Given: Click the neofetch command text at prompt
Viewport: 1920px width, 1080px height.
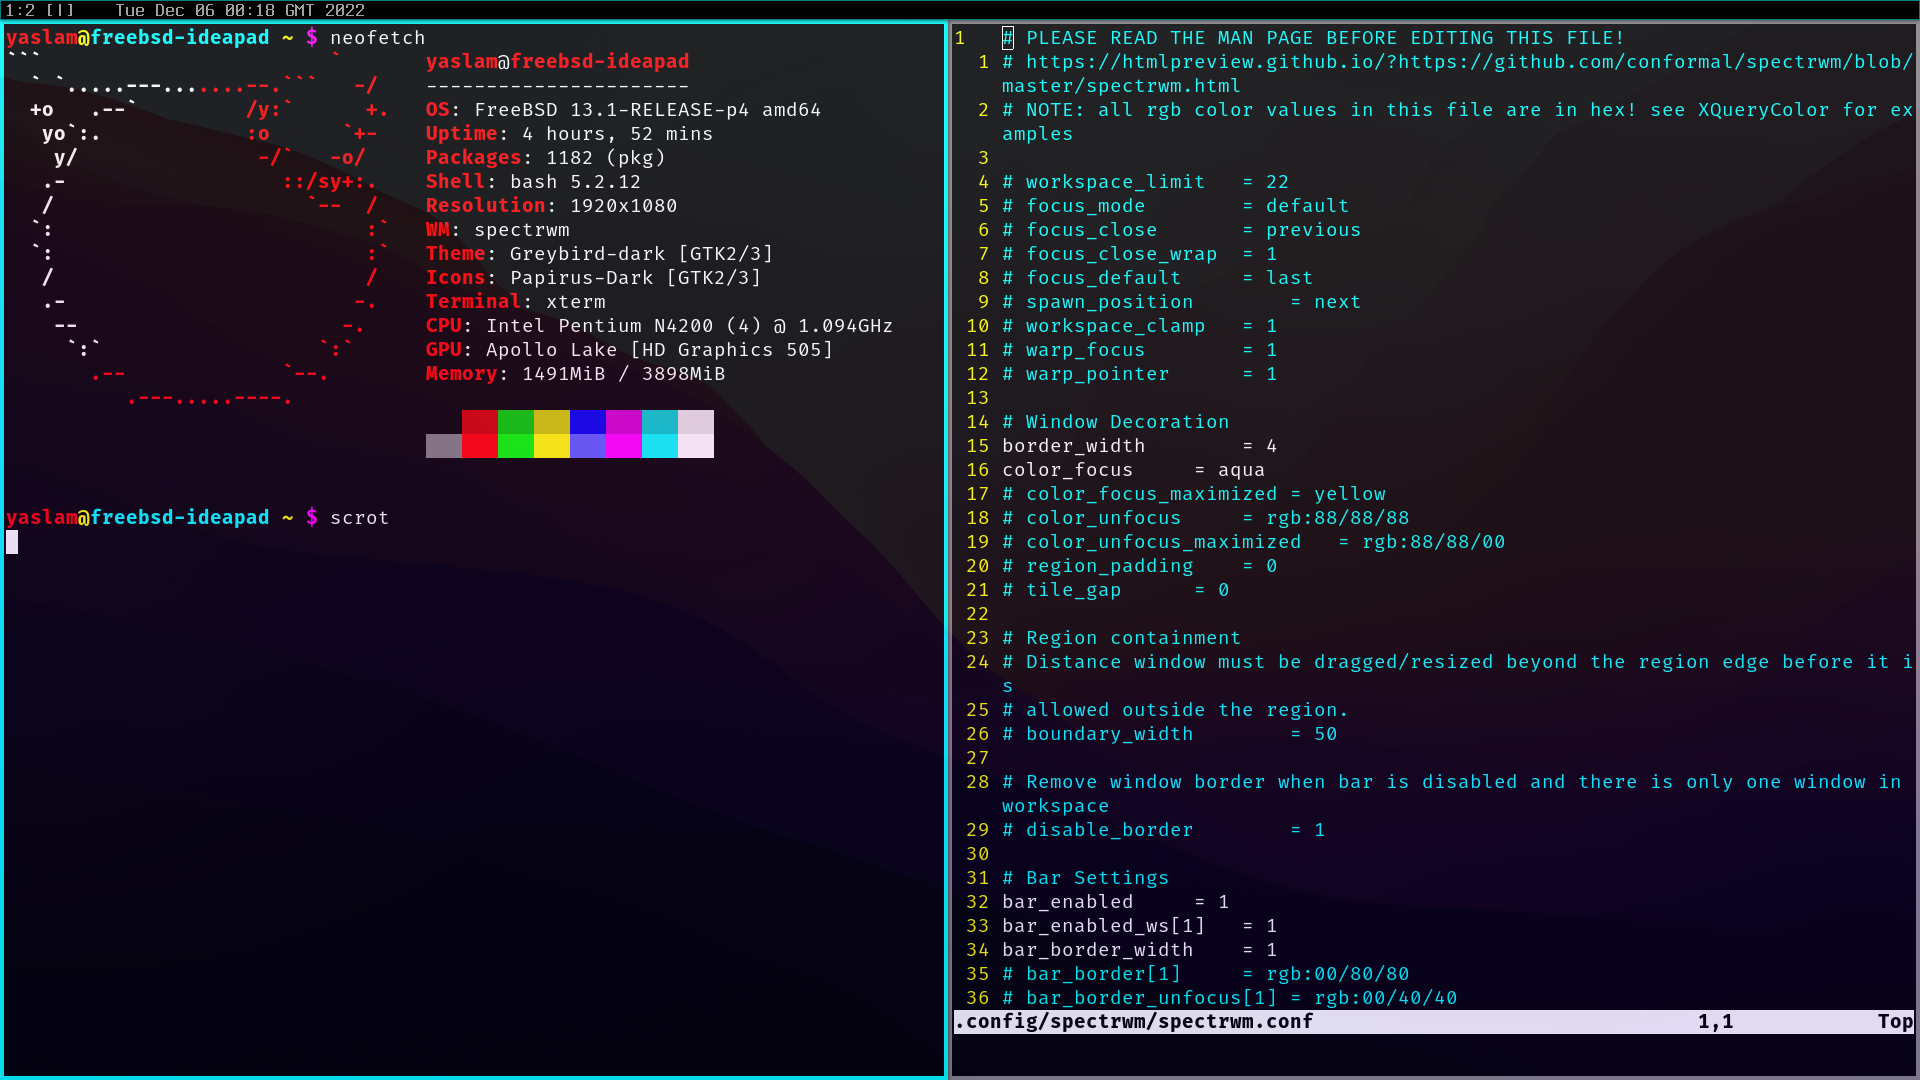Looking at the screenshot, I should pyautogui.click(x=377, y=38).
